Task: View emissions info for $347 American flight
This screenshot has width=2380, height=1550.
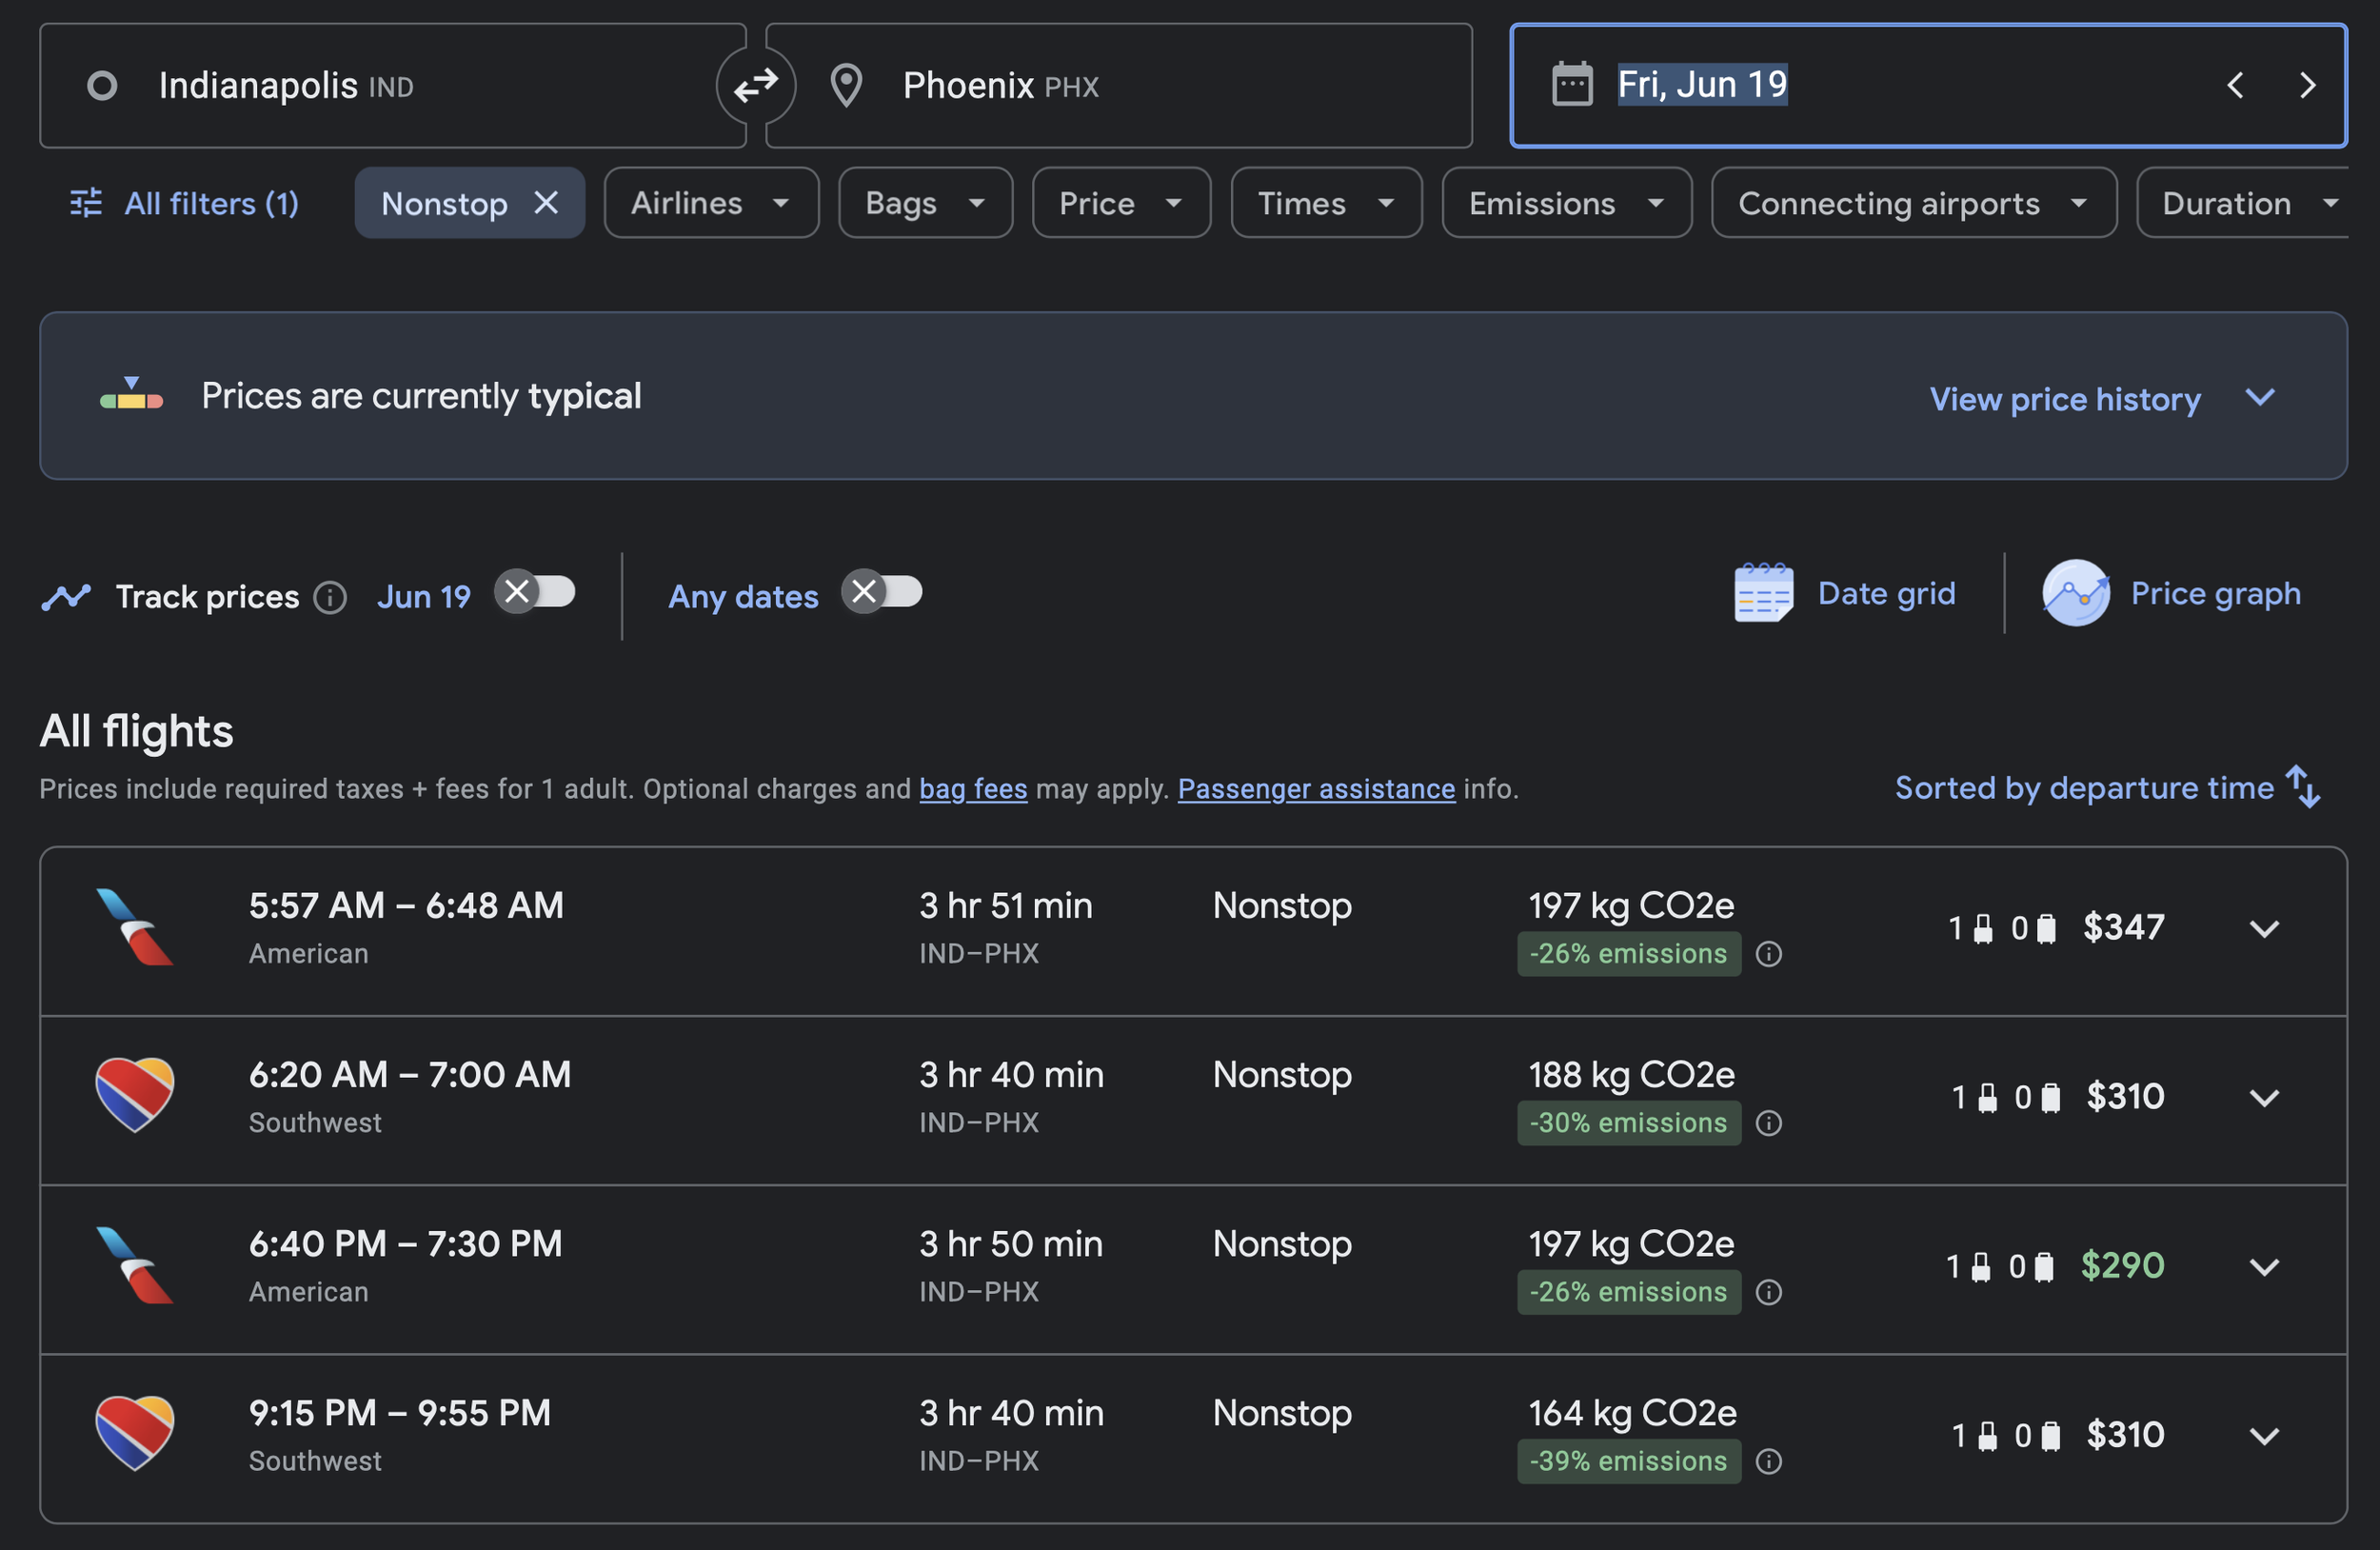Action: 1768,954
